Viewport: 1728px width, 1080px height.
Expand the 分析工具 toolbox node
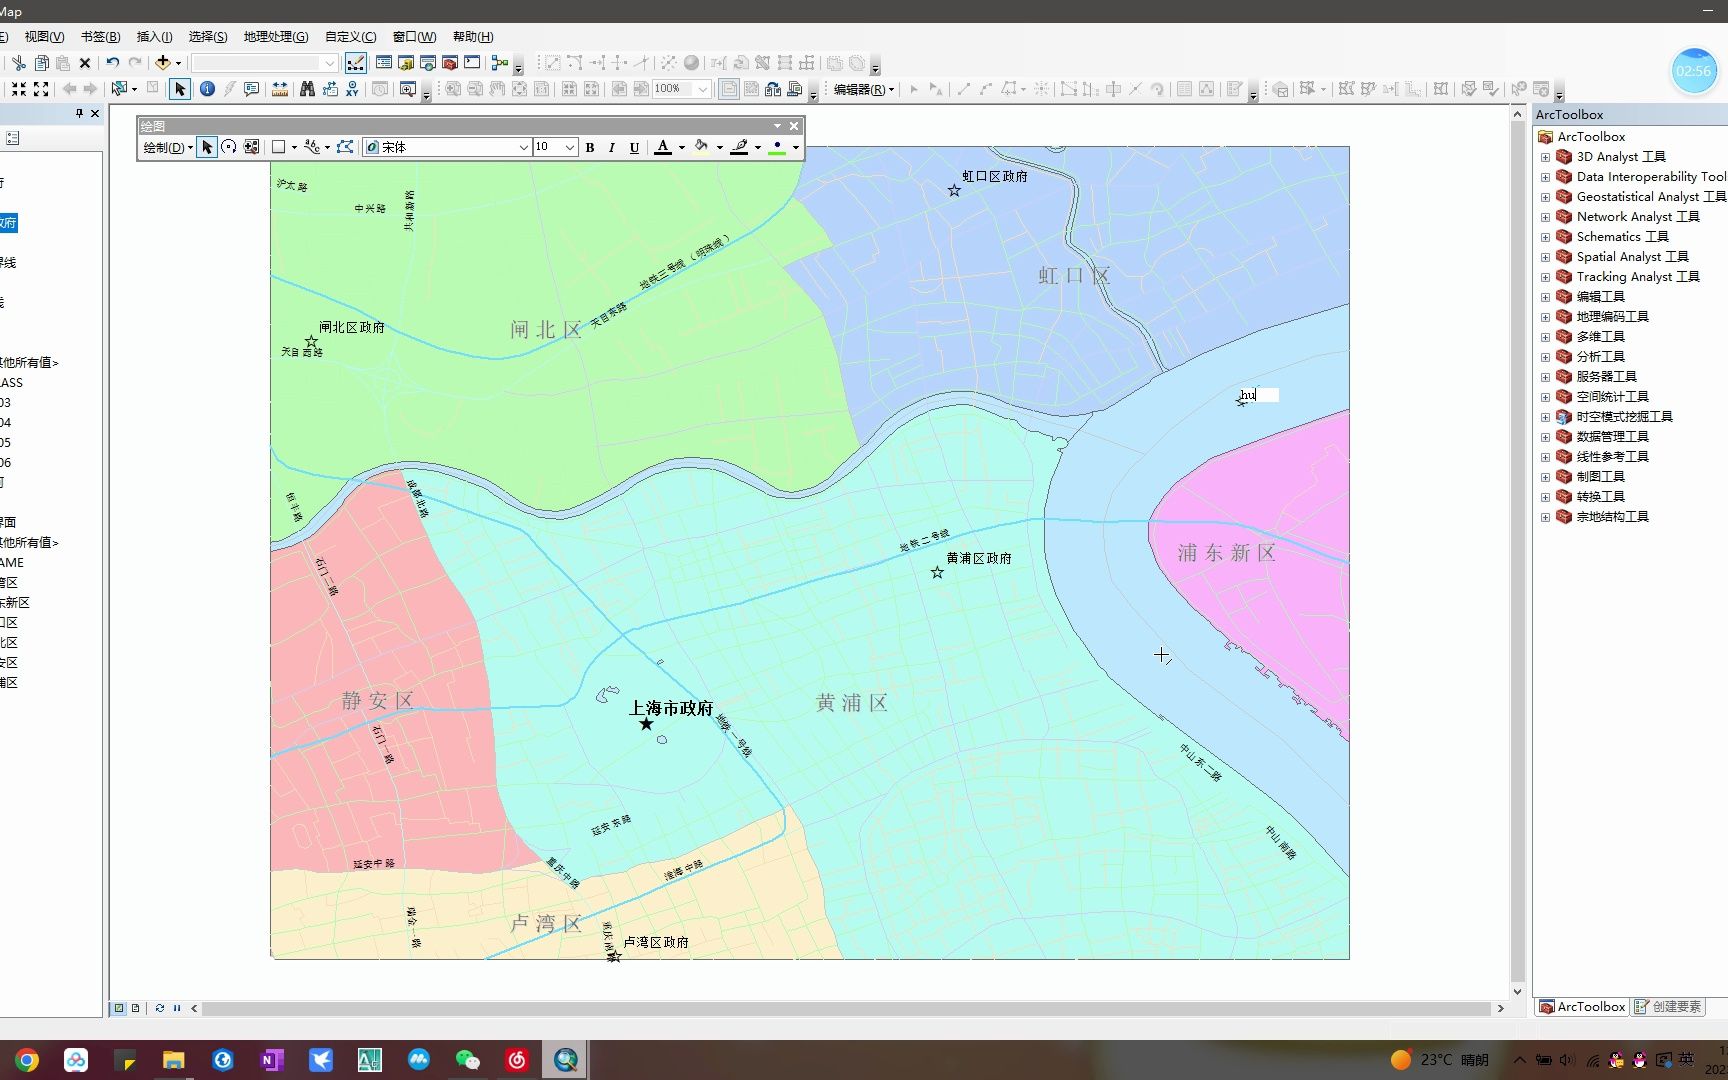(x=1545, y=357)
